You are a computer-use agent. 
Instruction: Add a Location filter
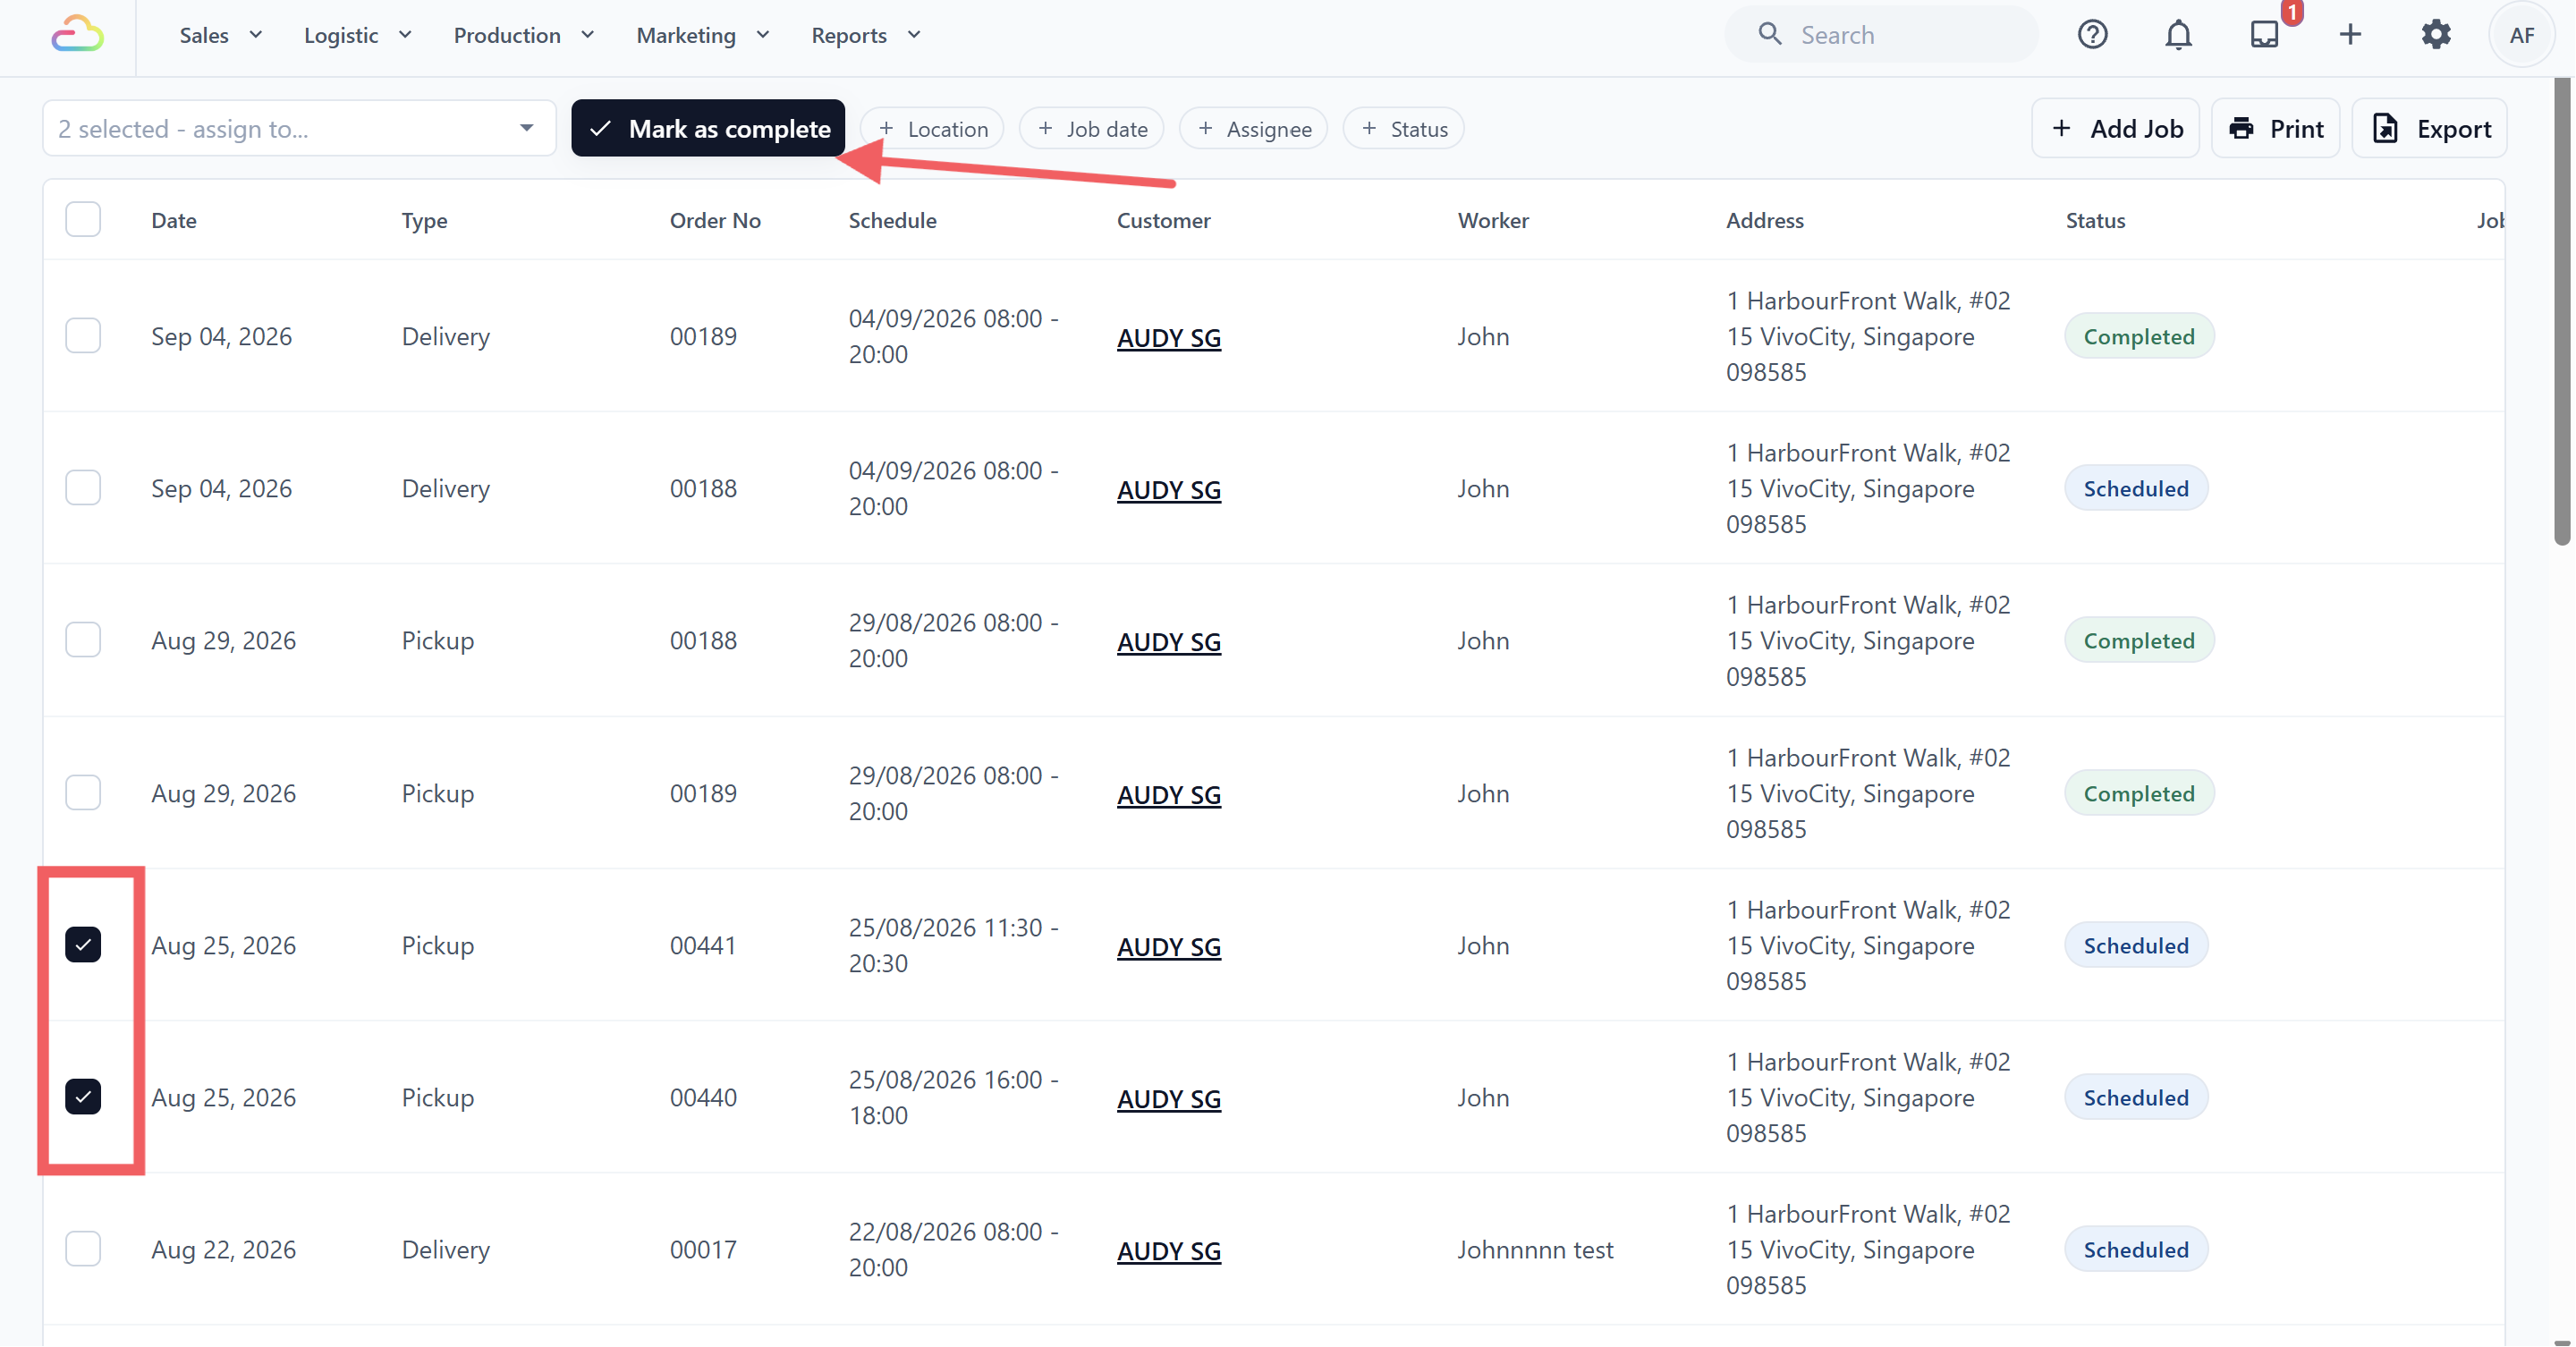[x=932, y=129]
